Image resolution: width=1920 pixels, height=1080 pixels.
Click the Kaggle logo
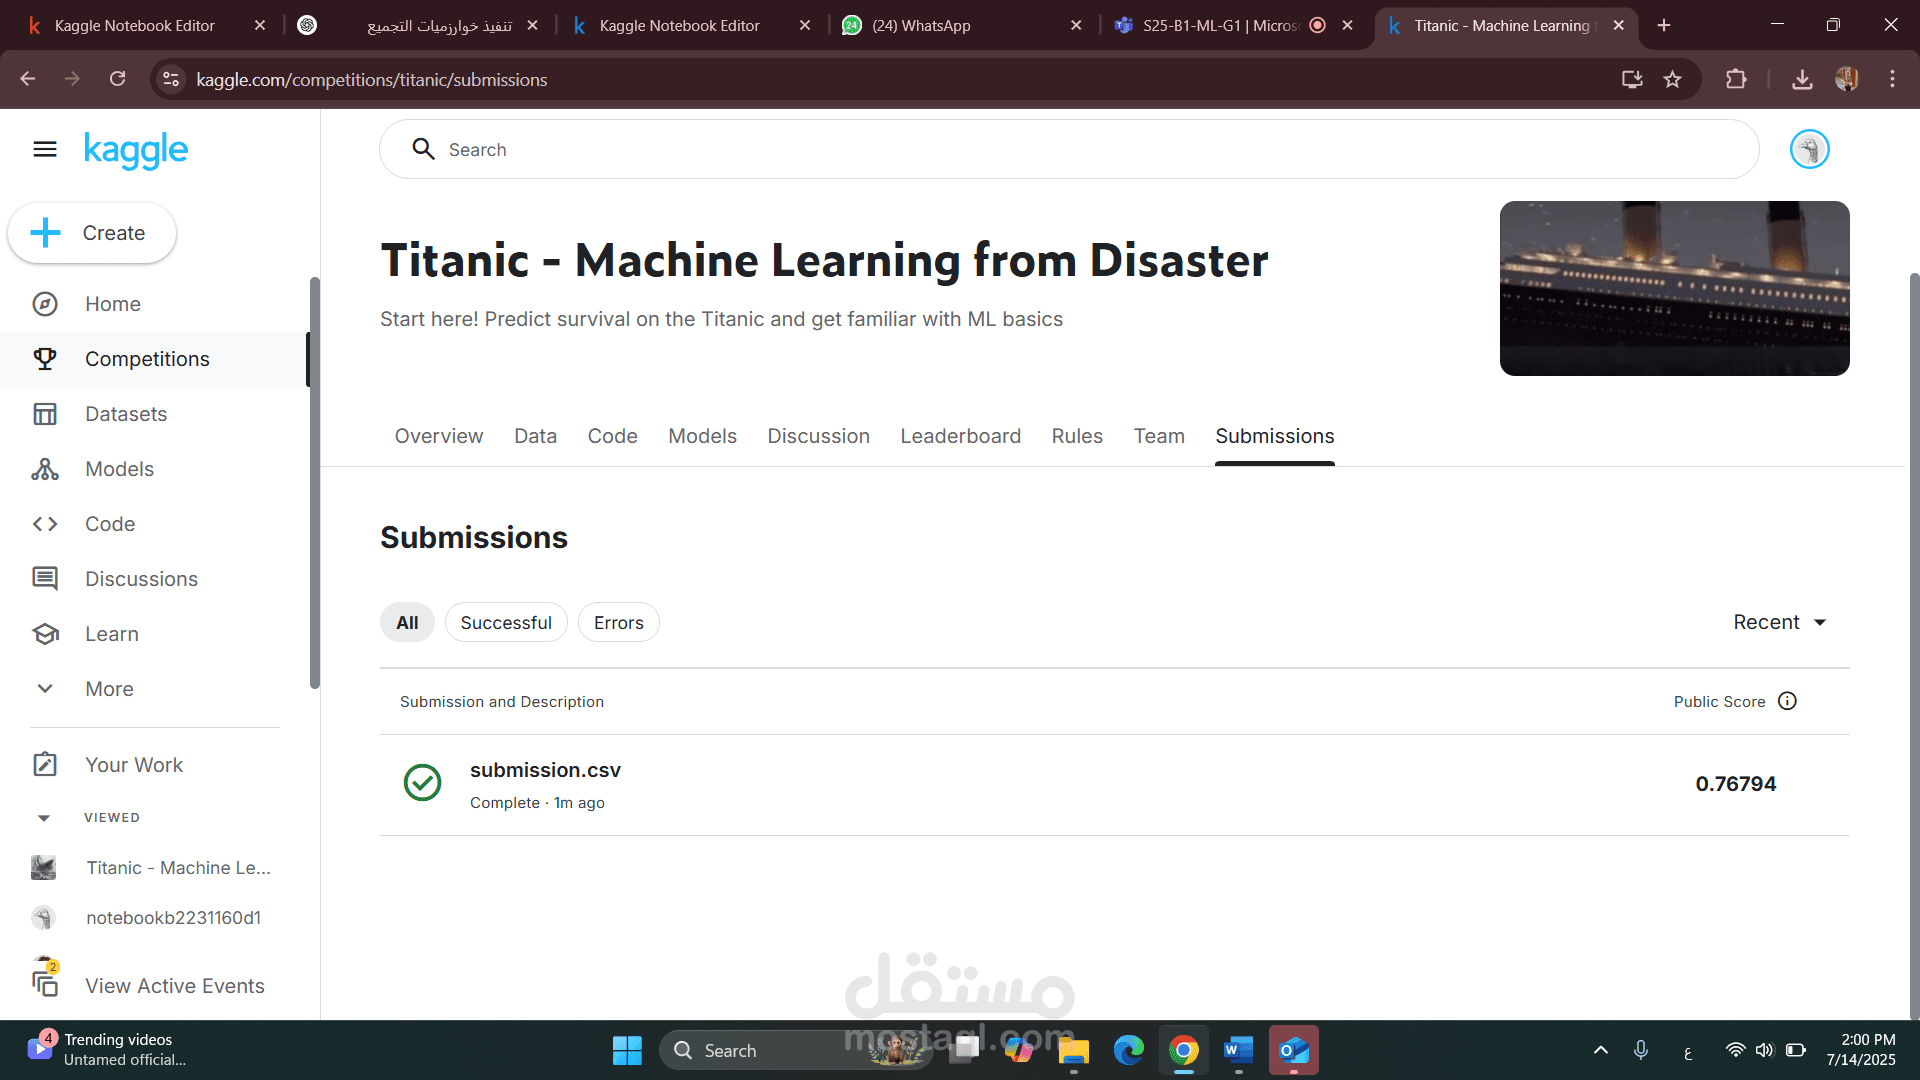[x=136, y=150]
